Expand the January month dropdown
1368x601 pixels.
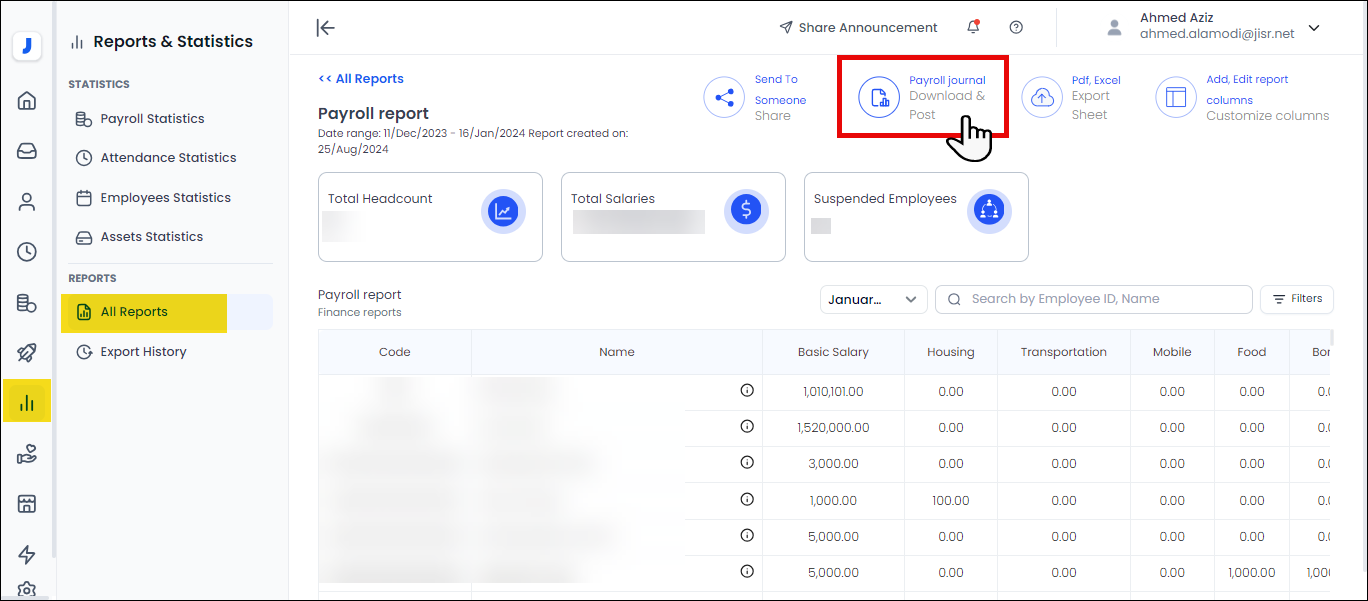[x=873, y=299]
